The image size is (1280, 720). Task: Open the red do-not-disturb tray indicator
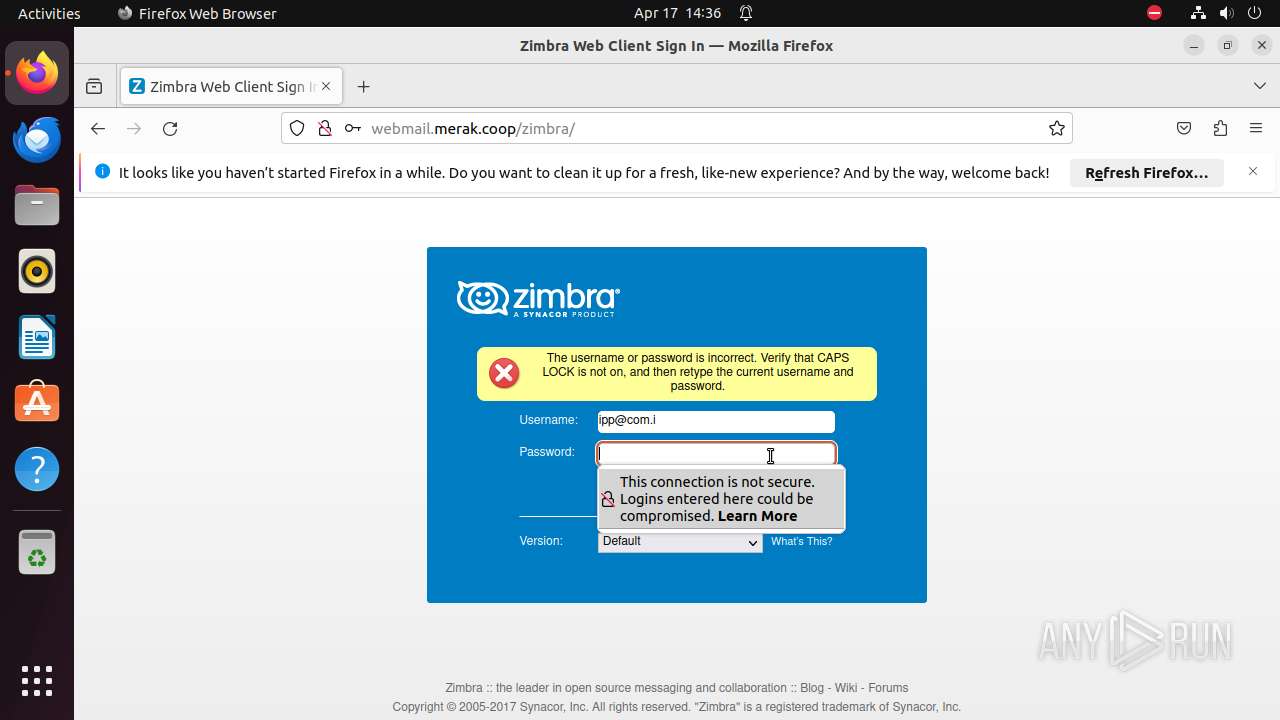(1155, 13)
